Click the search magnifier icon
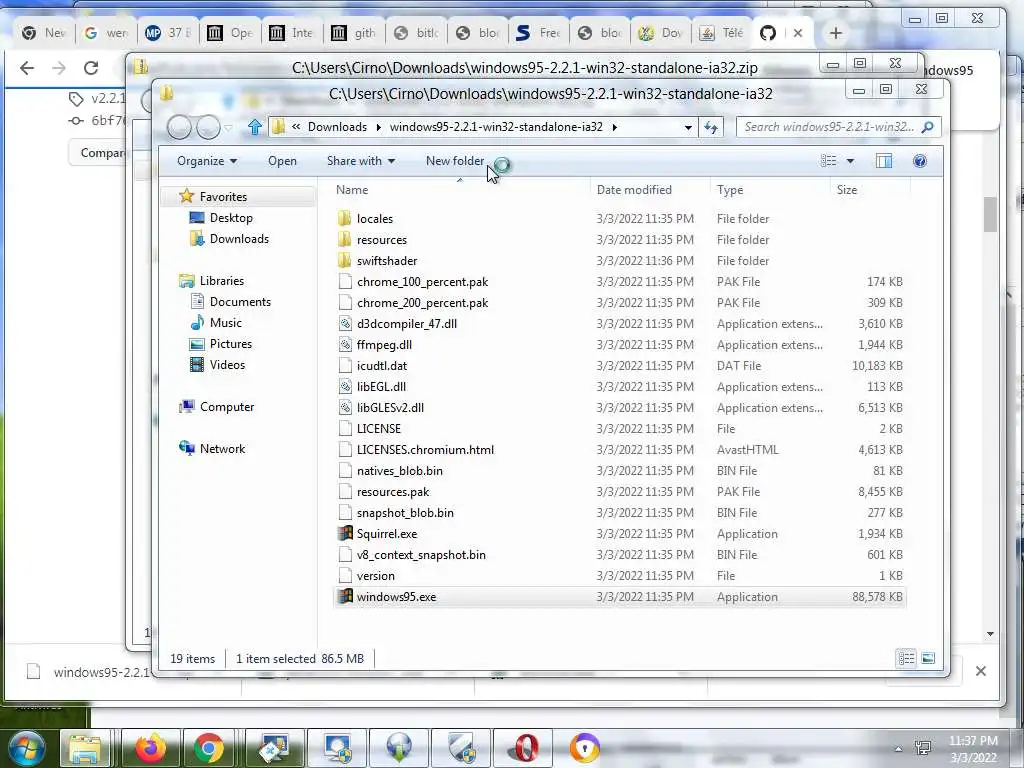 [x=927, y=127]
